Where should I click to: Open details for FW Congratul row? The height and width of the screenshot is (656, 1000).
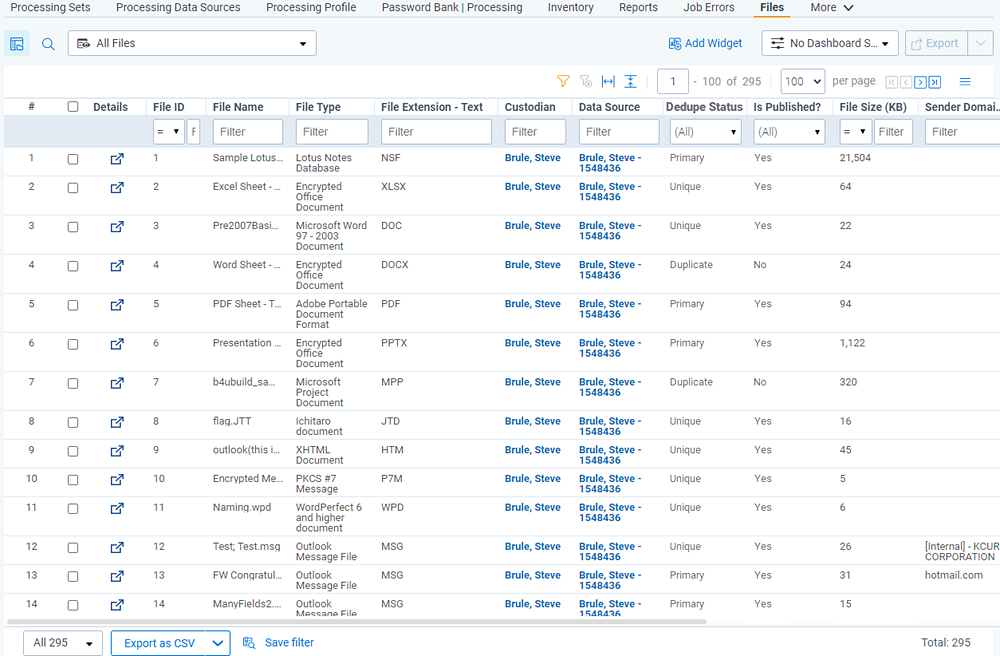click(117, 576)
